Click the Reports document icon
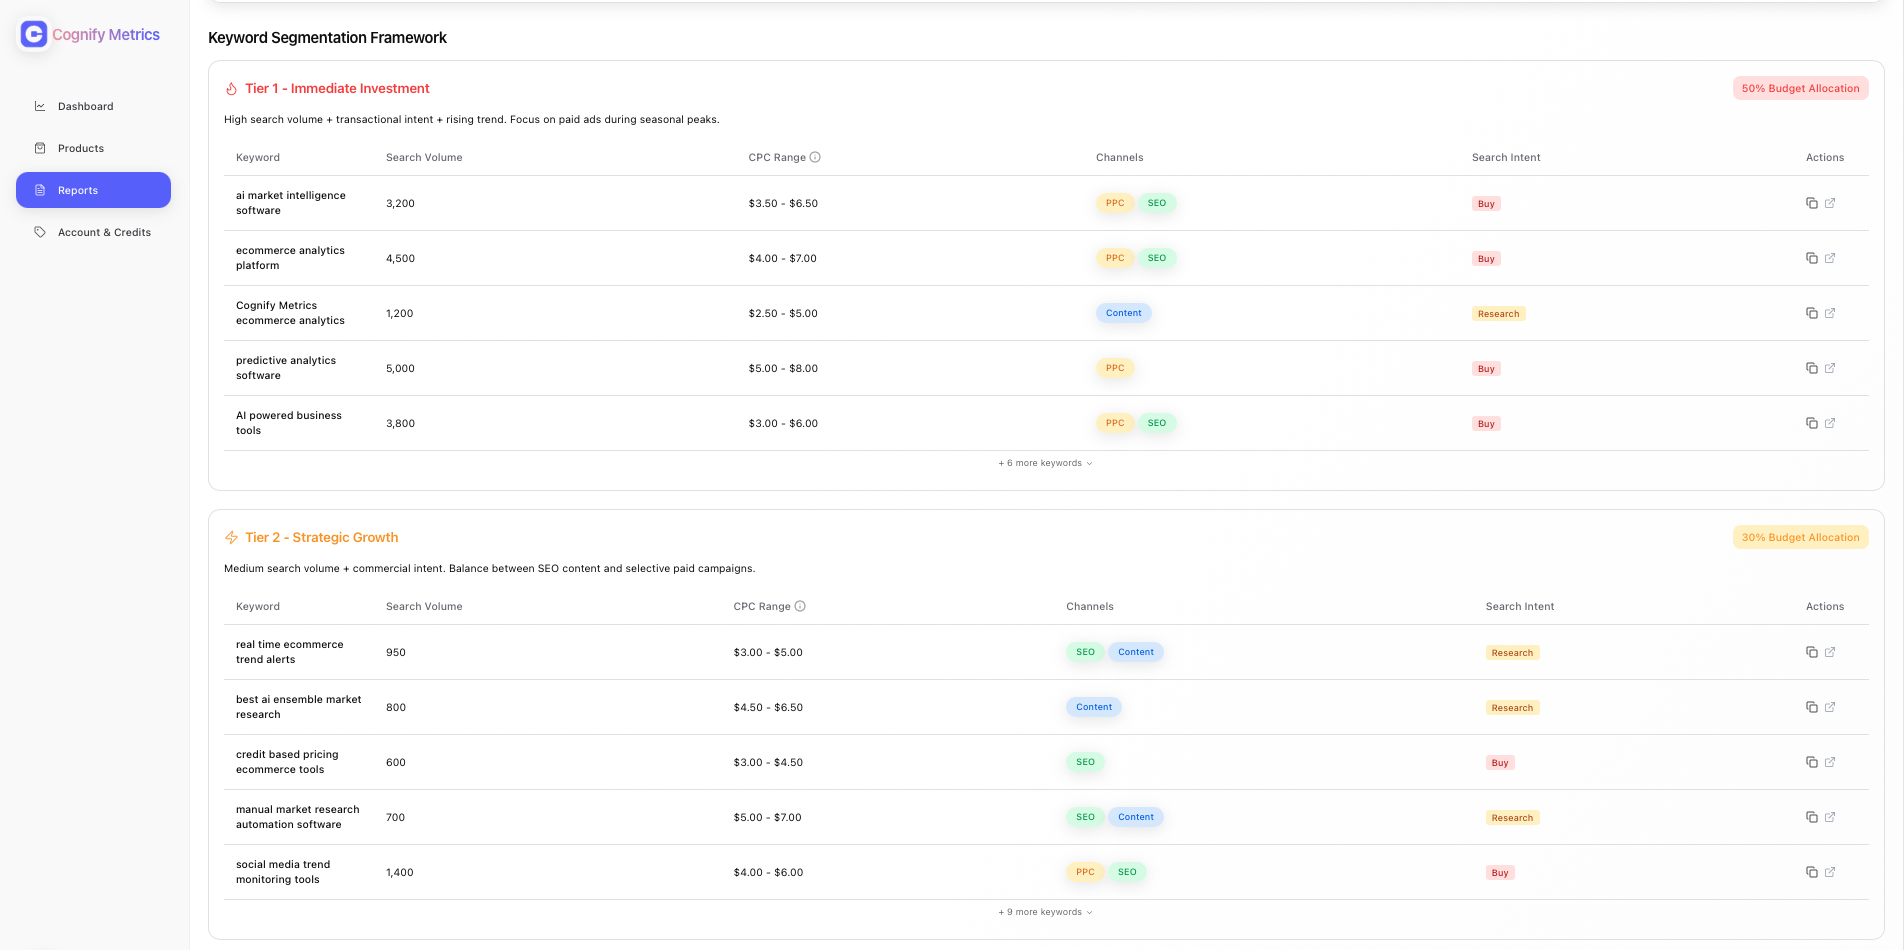 40,190
